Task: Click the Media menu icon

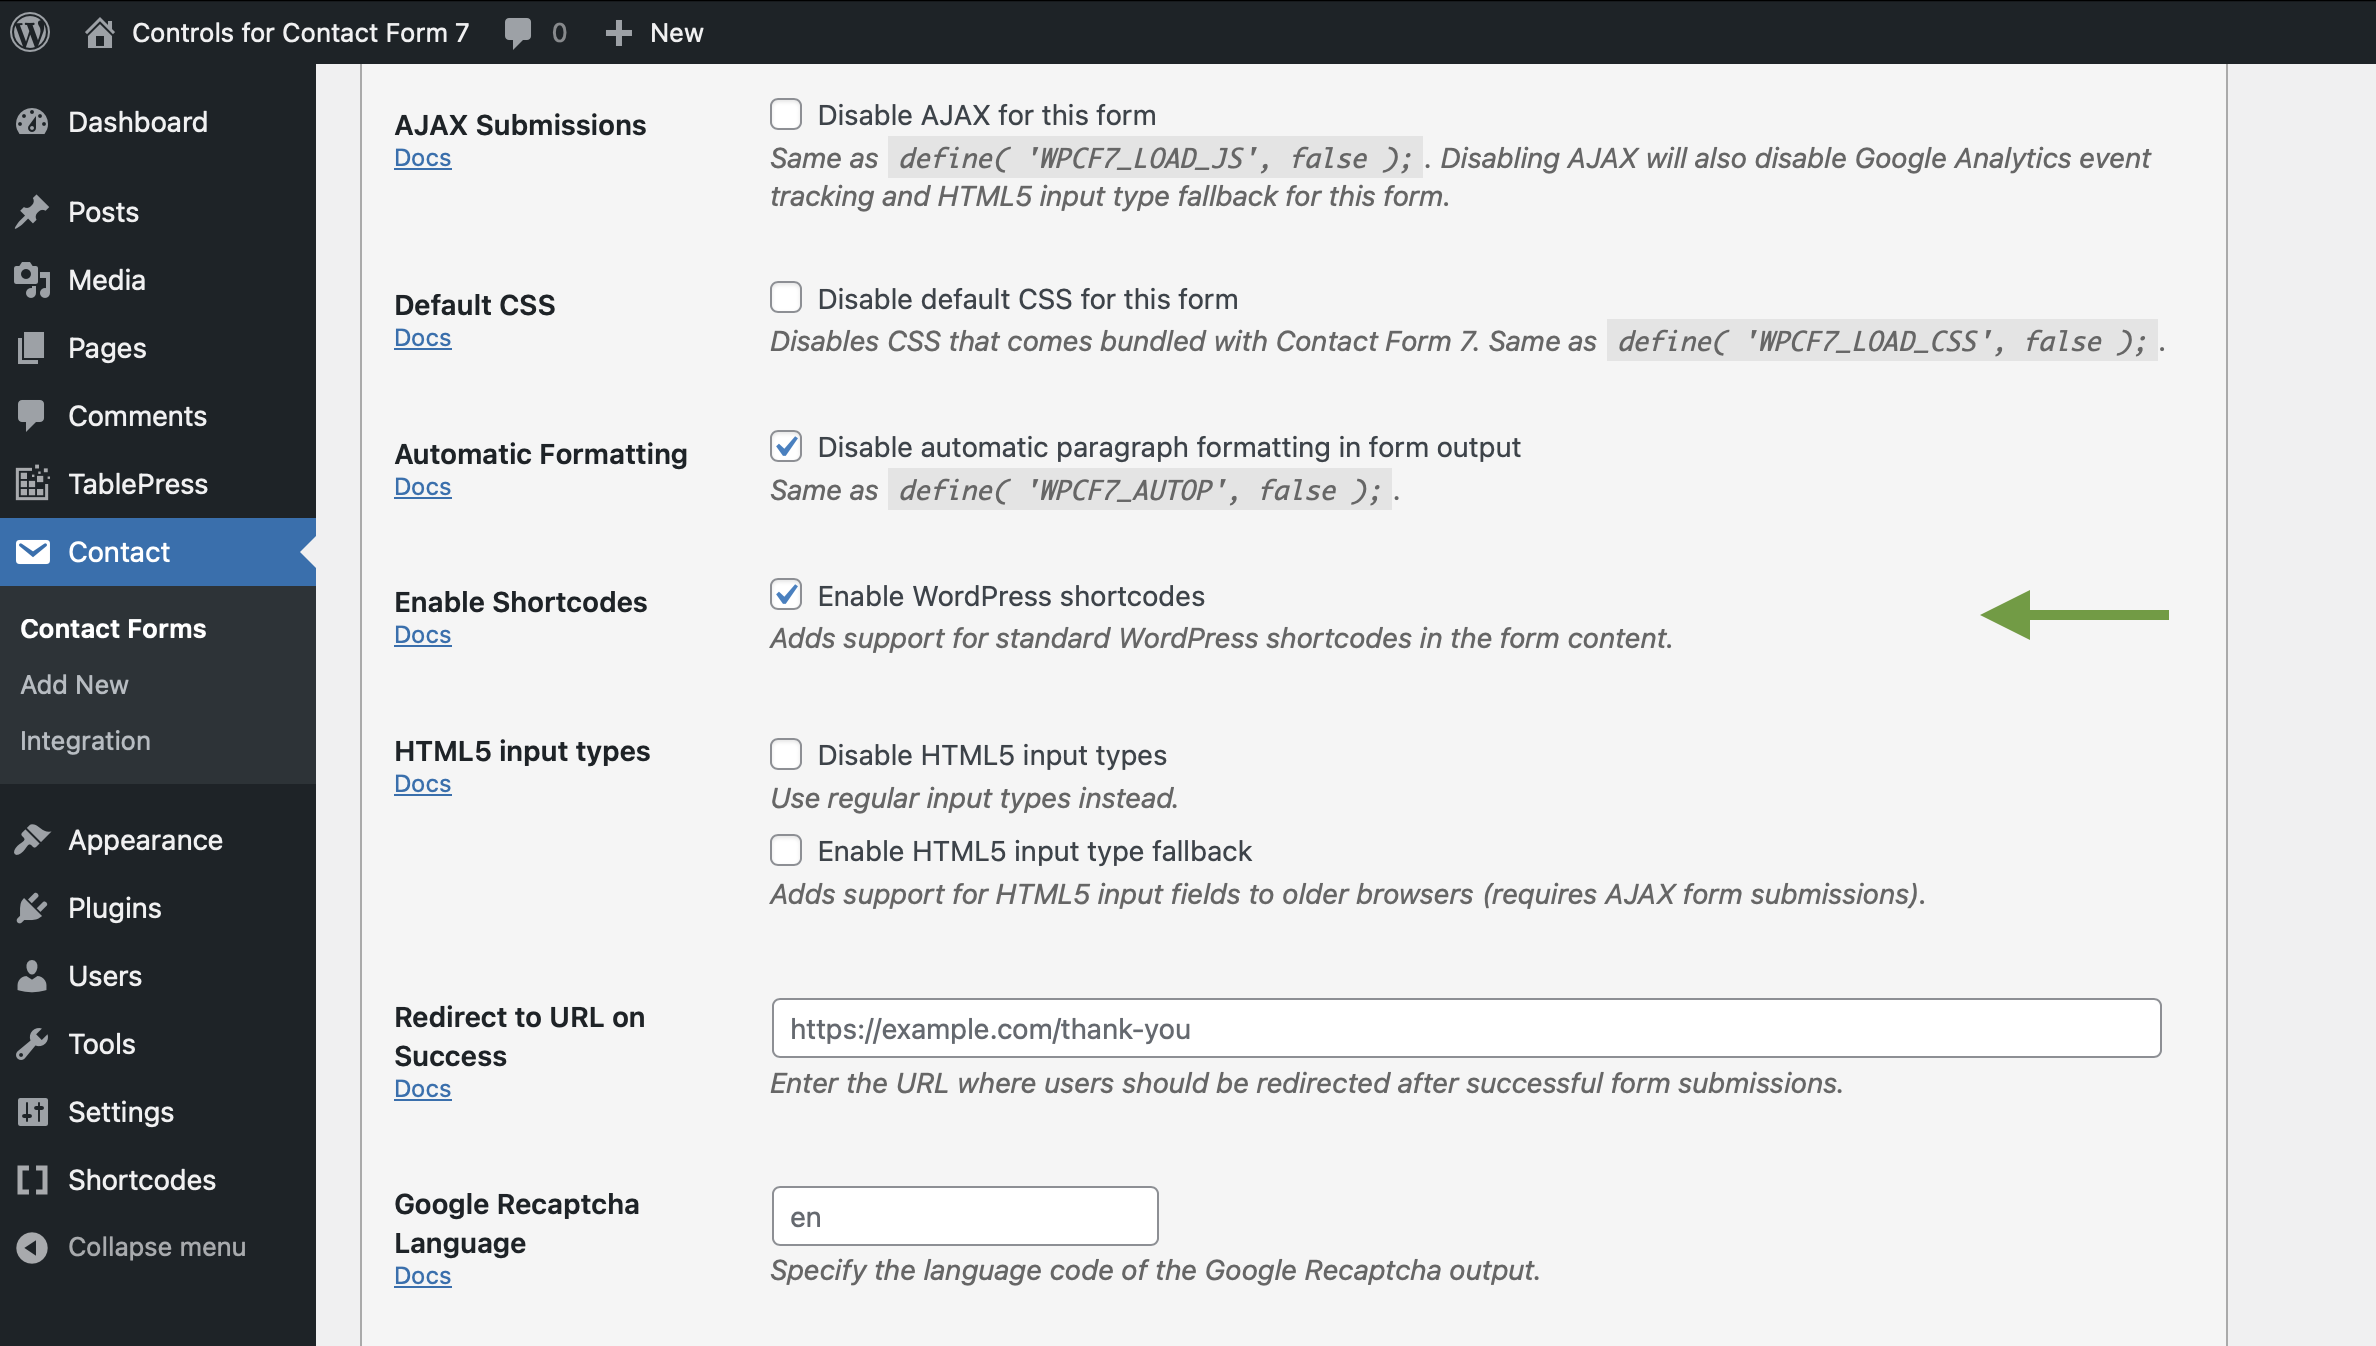Action: (31, 279)
